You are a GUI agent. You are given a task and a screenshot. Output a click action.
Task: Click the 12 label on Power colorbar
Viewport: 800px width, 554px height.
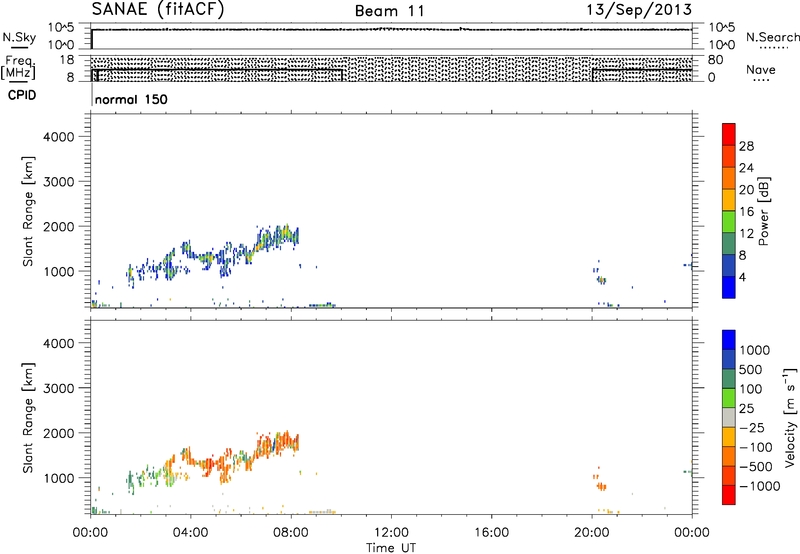point(746,233)
